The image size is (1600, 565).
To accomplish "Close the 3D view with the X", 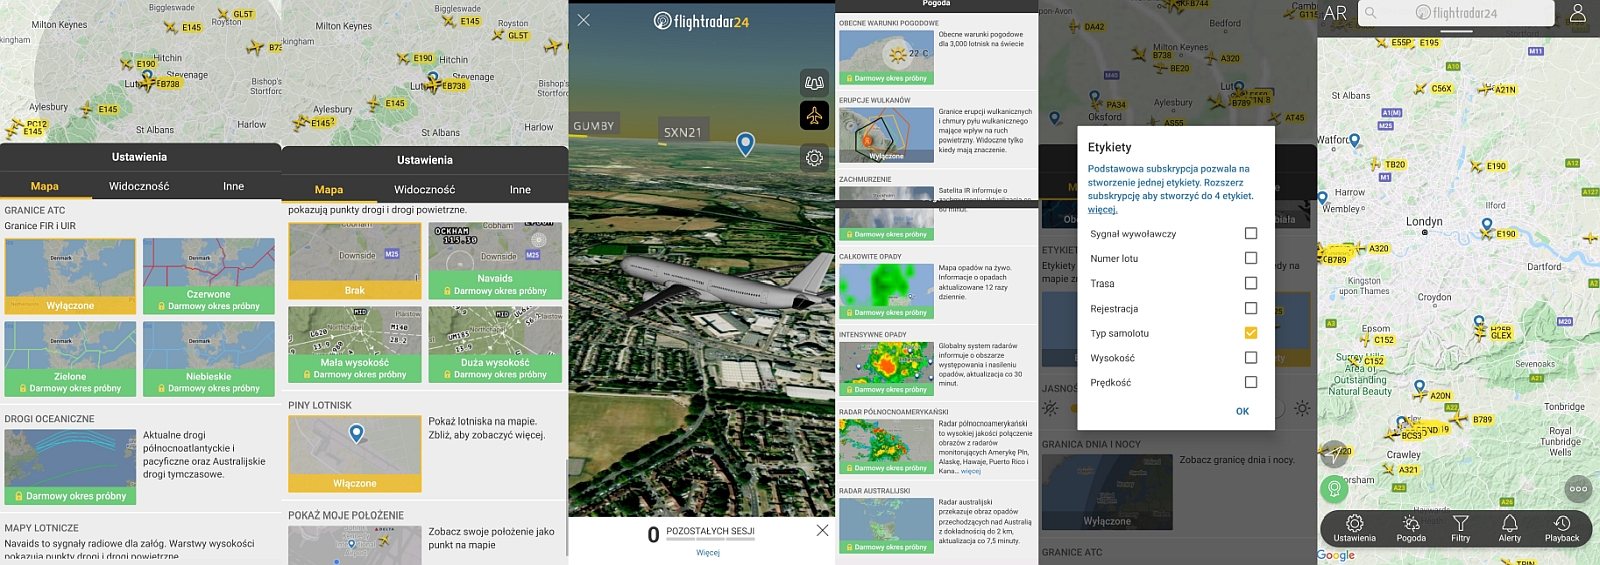I will [584, 20].
